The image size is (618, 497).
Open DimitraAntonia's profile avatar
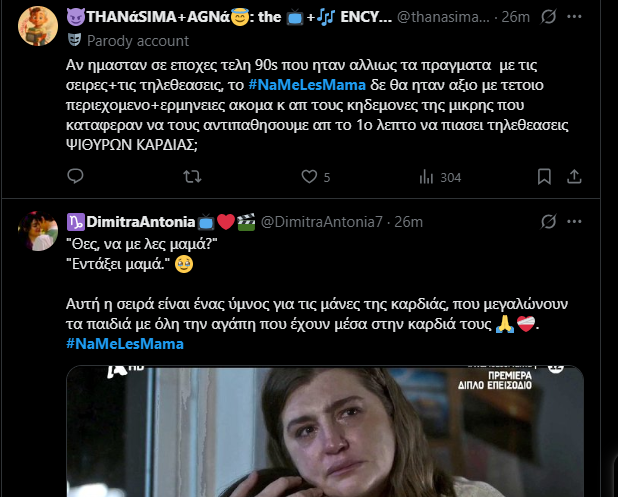(37, 232)
